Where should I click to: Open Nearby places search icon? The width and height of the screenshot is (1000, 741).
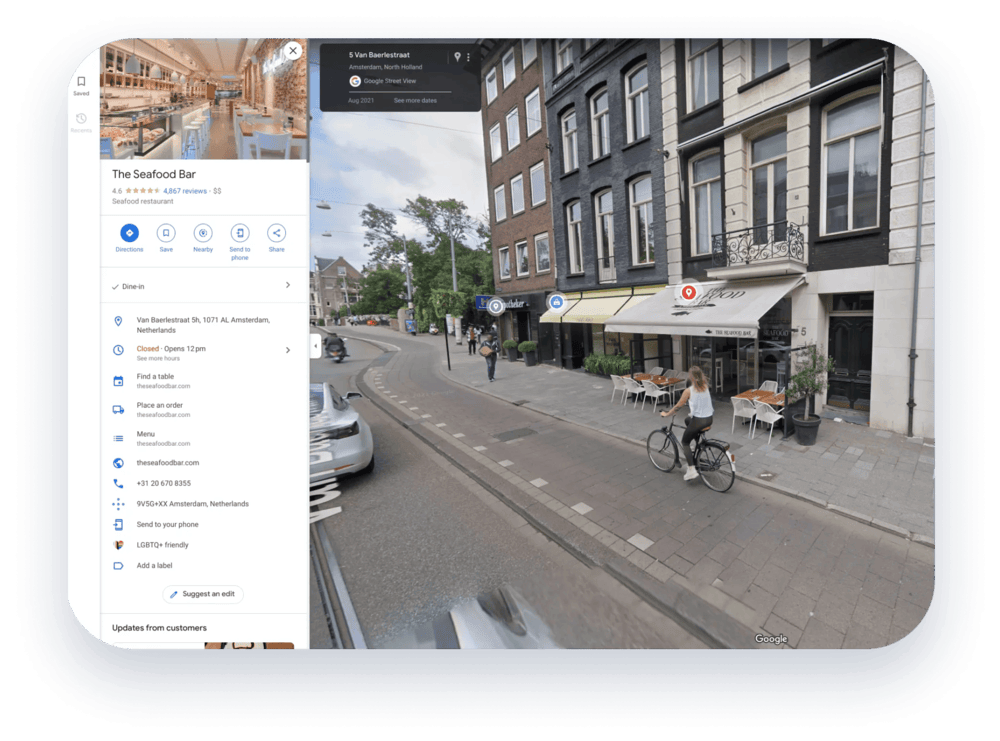pos(203,233)
